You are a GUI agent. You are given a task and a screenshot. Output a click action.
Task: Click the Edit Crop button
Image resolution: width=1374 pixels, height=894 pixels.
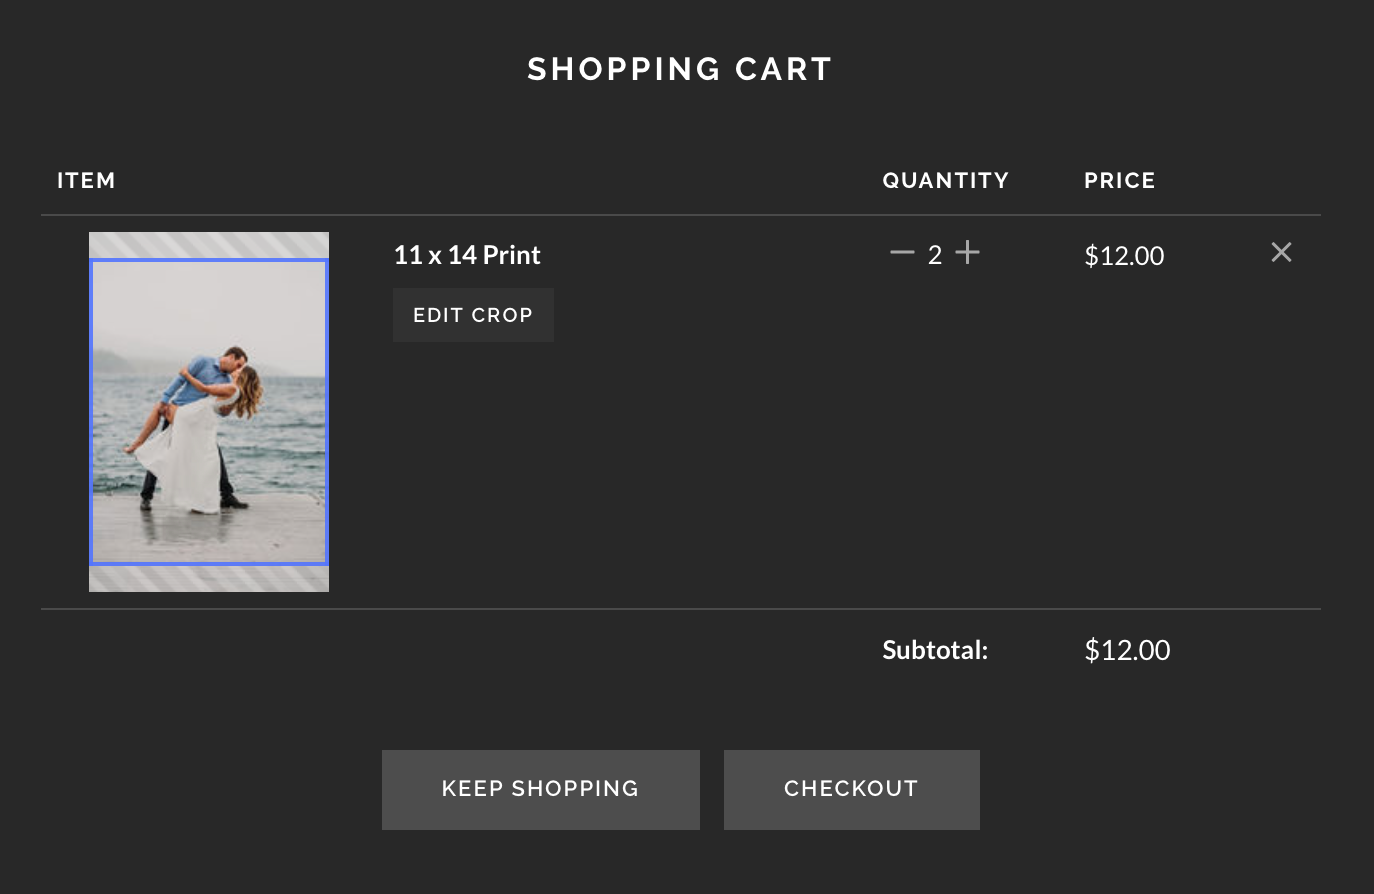473,315
